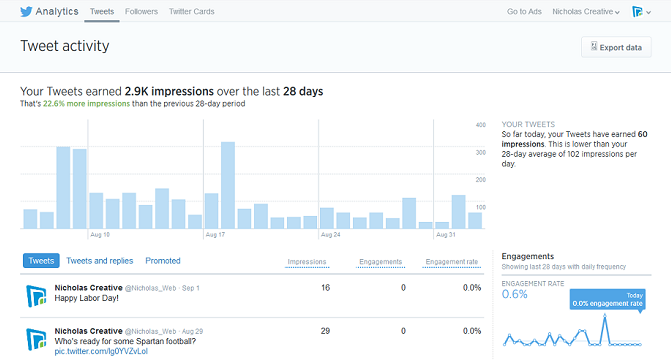The image size is (671, 360).
Task: Click the Export data button
Action: tap(616, 47)
